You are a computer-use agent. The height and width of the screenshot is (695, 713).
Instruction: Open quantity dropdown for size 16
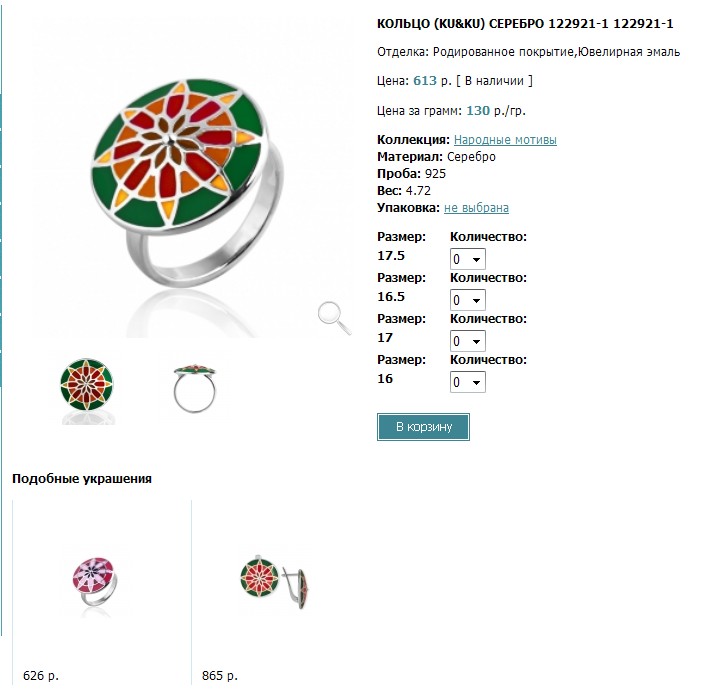tap(468, 382)
